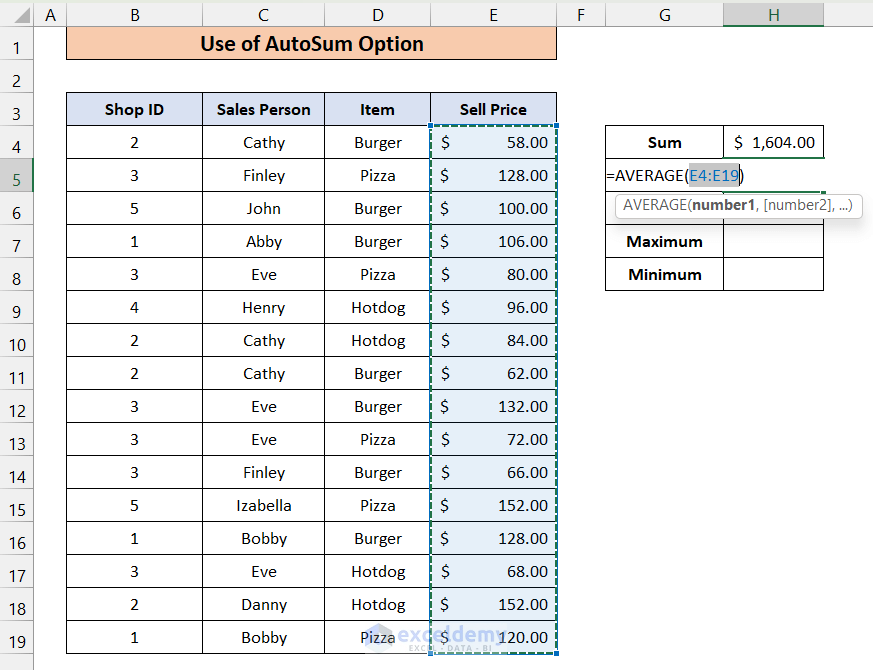The height and width of the screenshot is (670, 873).
Task: Select the empty cell next to Maximum
Action: click(773, 242)
